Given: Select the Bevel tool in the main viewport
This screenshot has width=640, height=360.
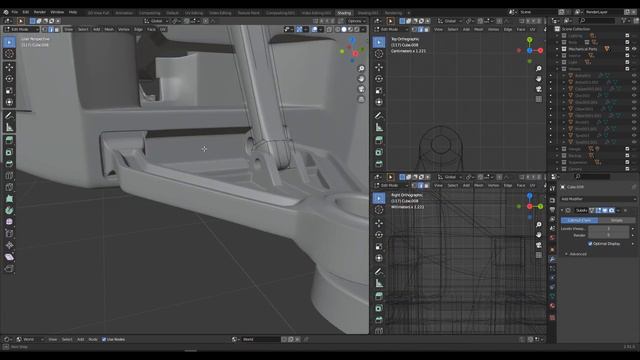Looking at the screenshot, I should coord(9,164).
